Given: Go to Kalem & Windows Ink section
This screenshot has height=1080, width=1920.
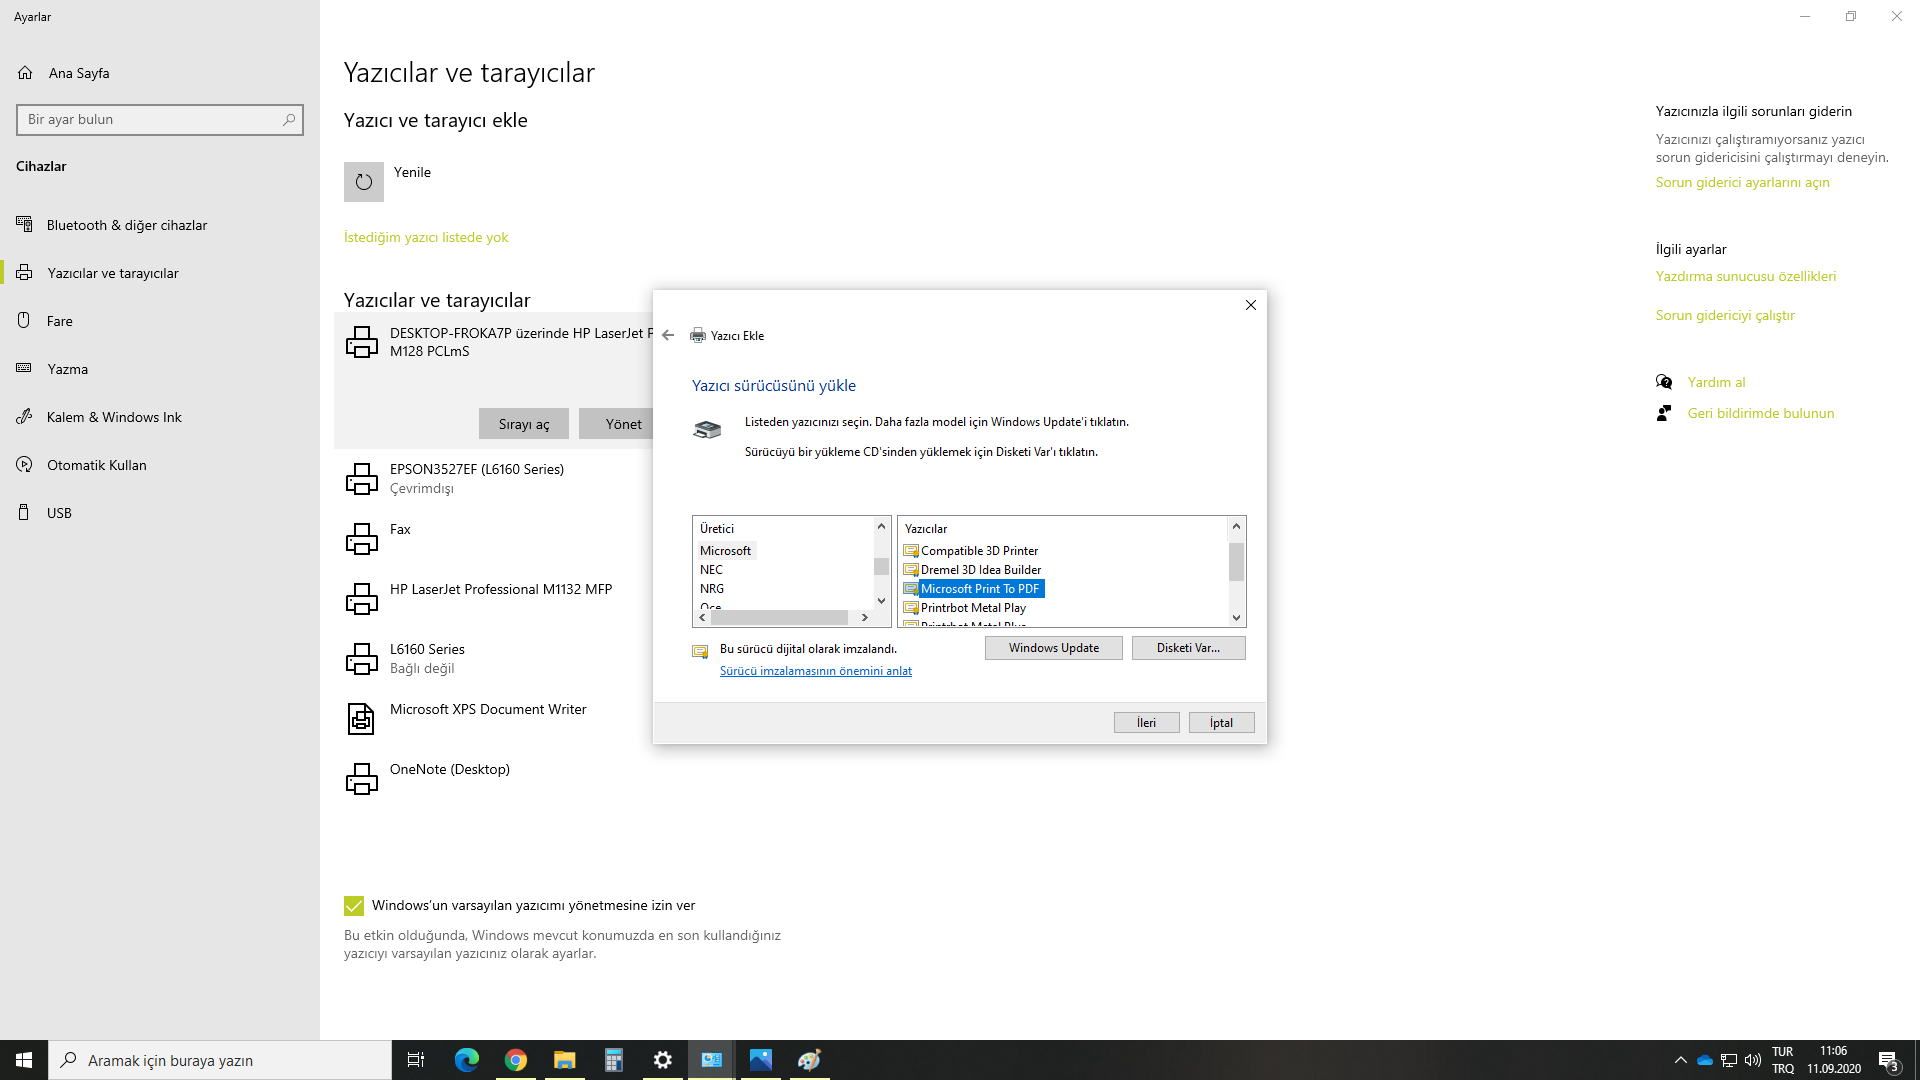Looking at the screenshot, I should [x=114, y=417].
